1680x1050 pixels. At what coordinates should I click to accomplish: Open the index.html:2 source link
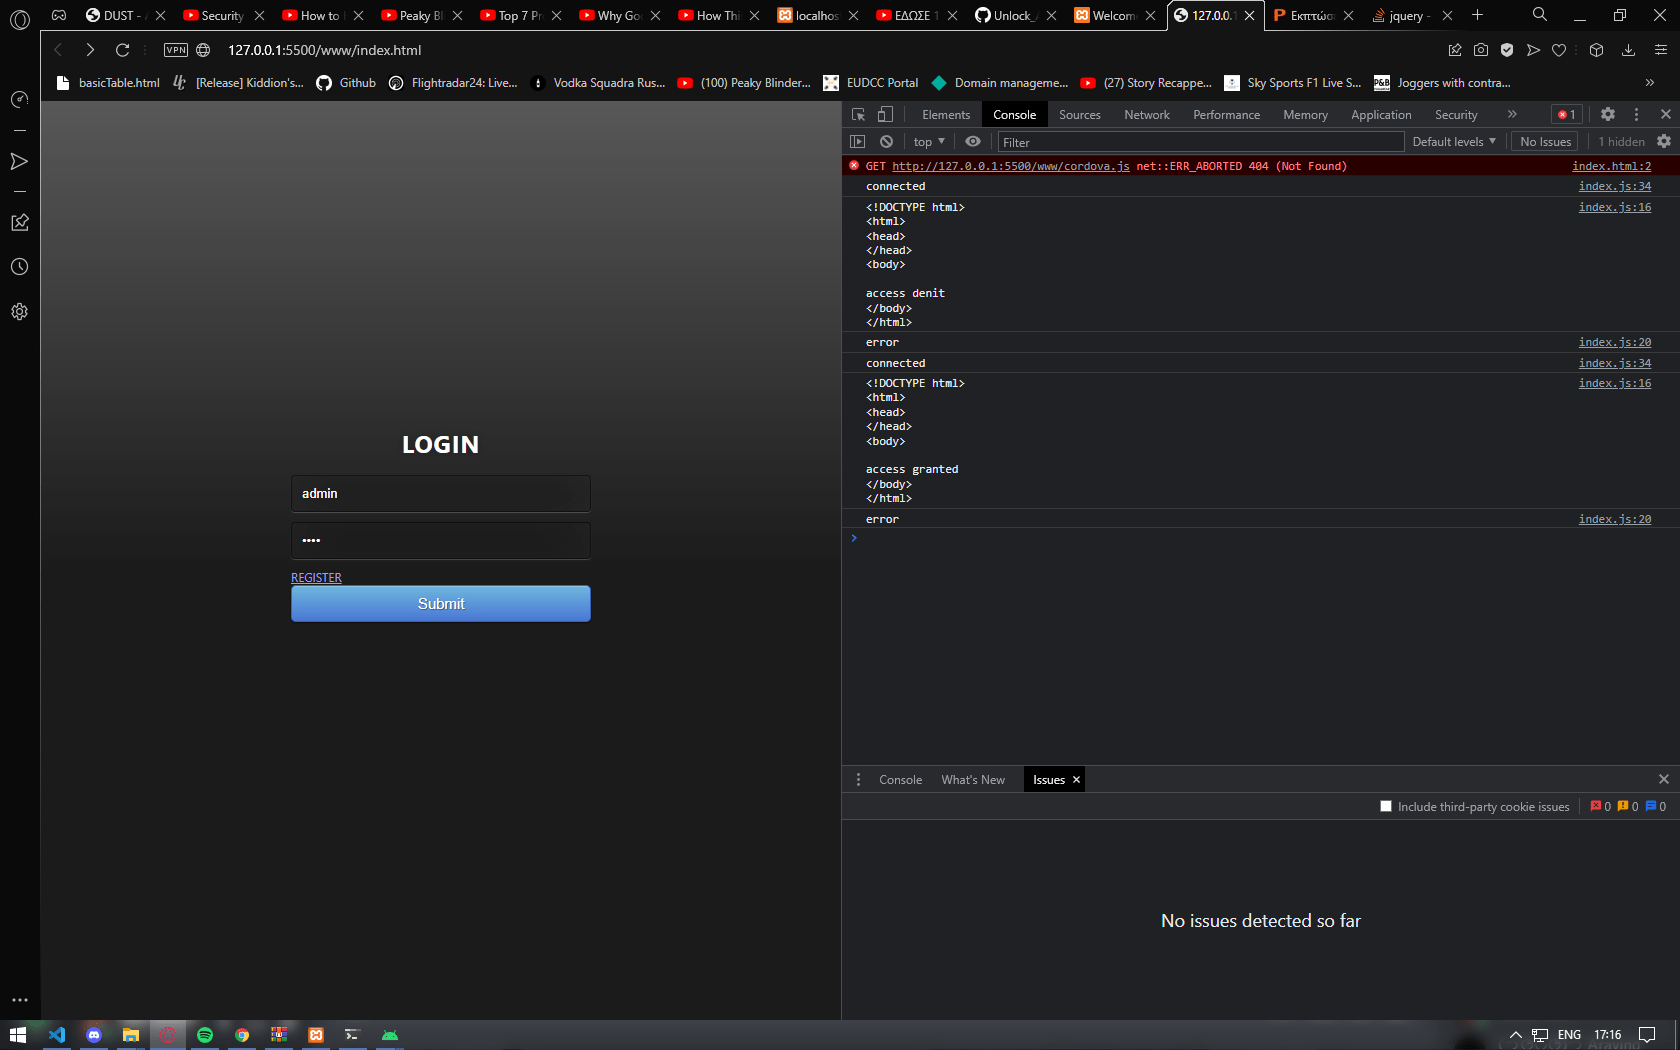pos(1611,166)
